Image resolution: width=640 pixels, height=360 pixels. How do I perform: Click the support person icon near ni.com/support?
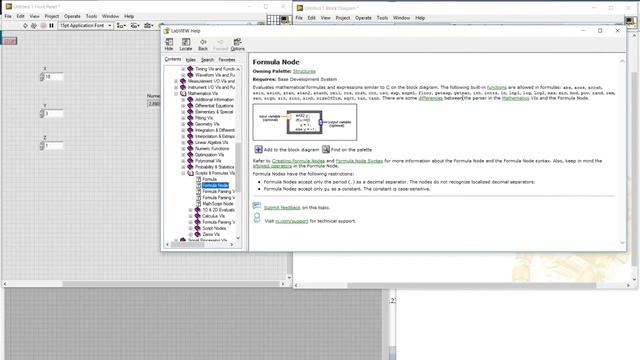coord(257,218)
